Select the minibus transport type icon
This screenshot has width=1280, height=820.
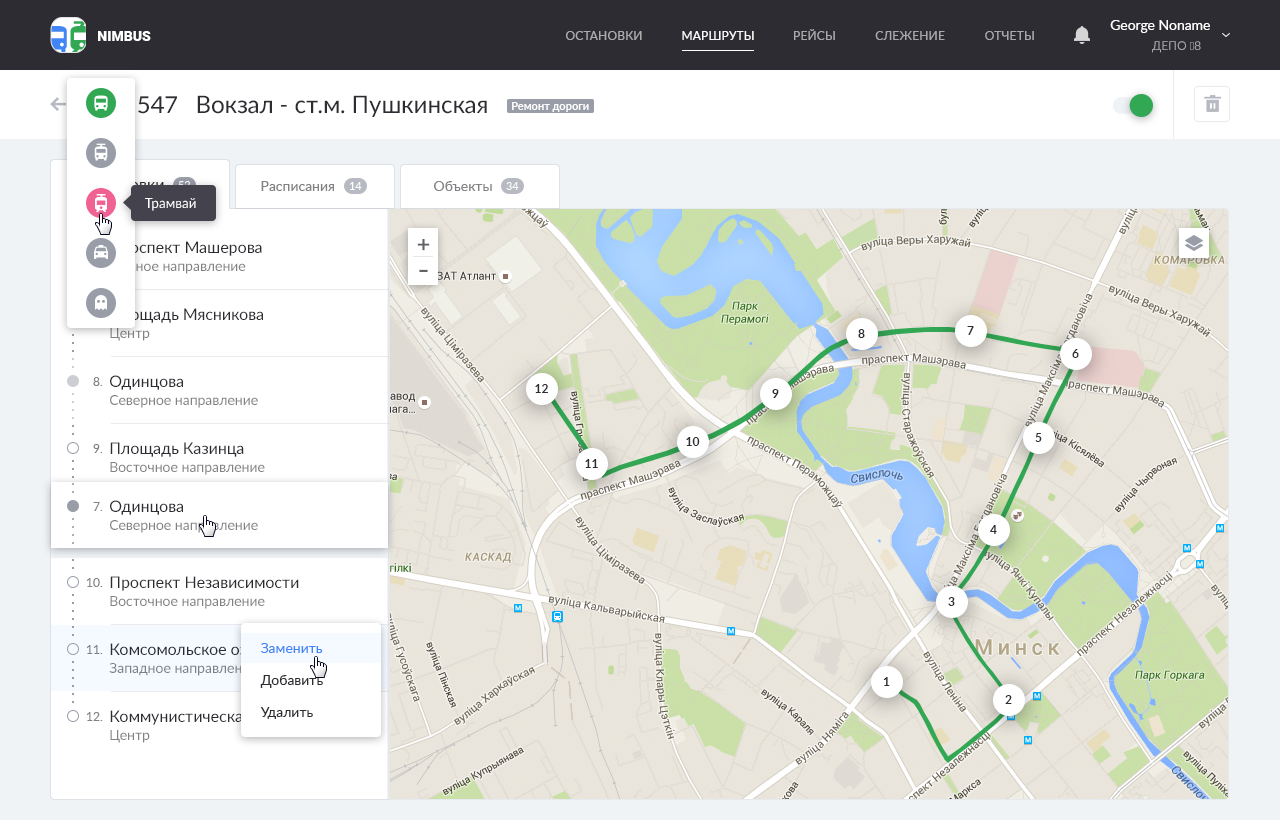100,253
